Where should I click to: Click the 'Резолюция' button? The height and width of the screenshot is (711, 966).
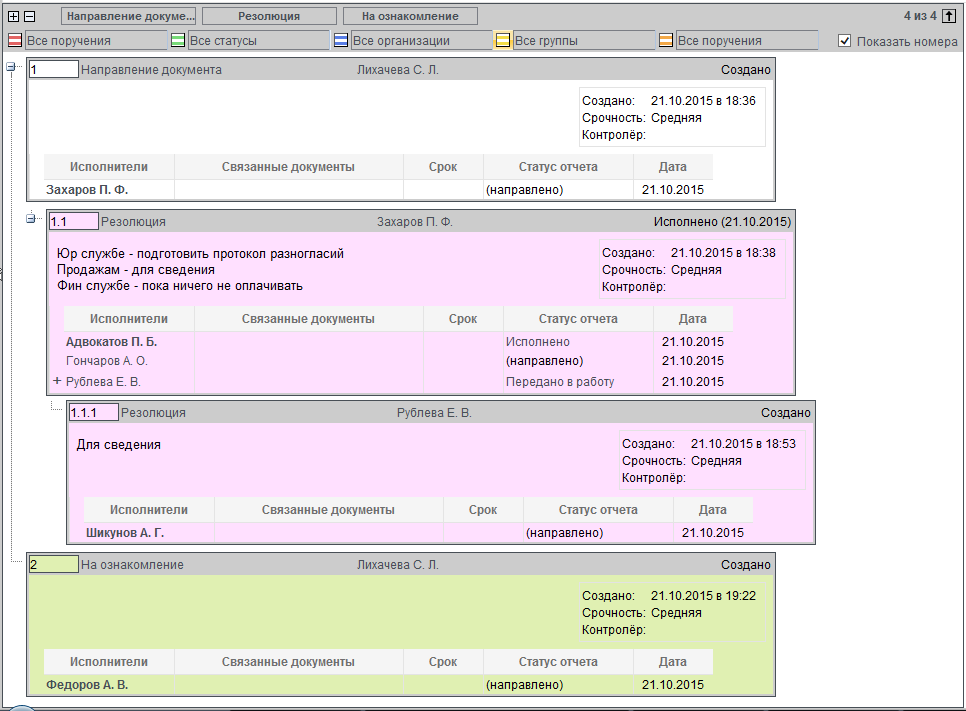point(269,17)
